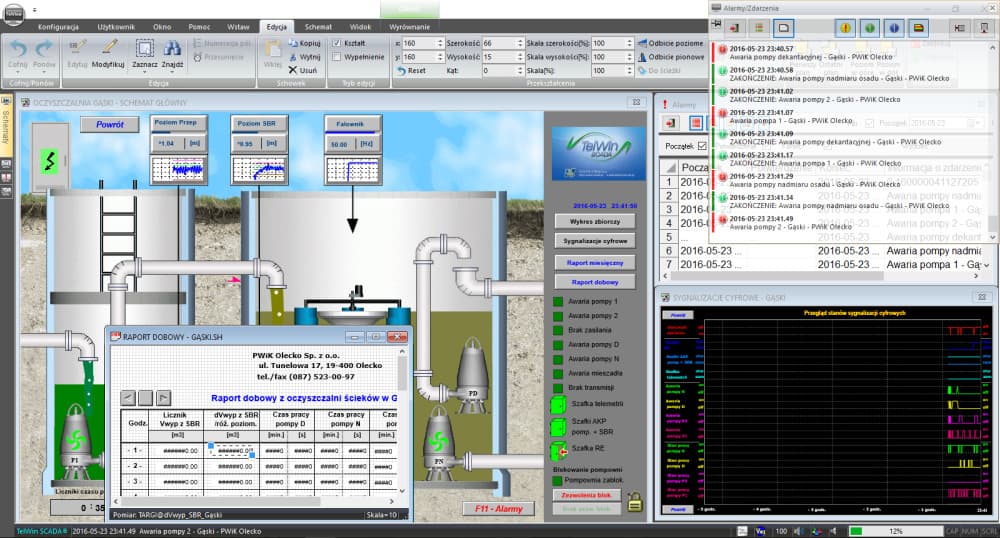Open the Konfiguracja menu

tap(58, 27)
